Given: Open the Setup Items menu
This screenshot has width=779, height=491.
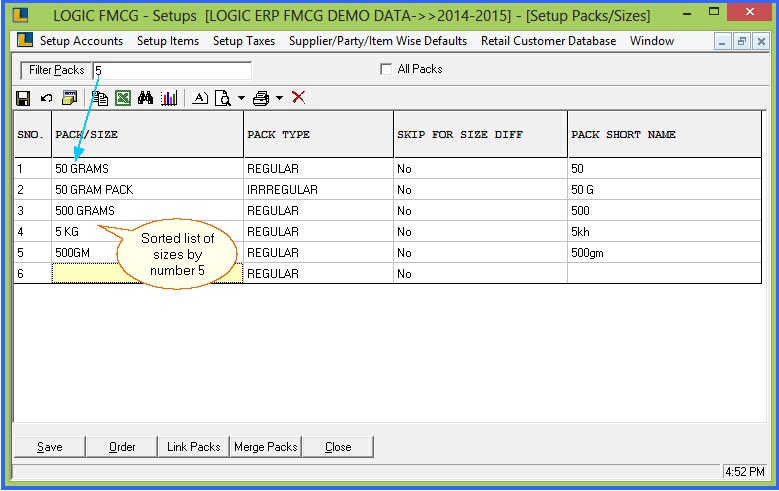Looking at the screenshot, I should (x=168, y=41).
